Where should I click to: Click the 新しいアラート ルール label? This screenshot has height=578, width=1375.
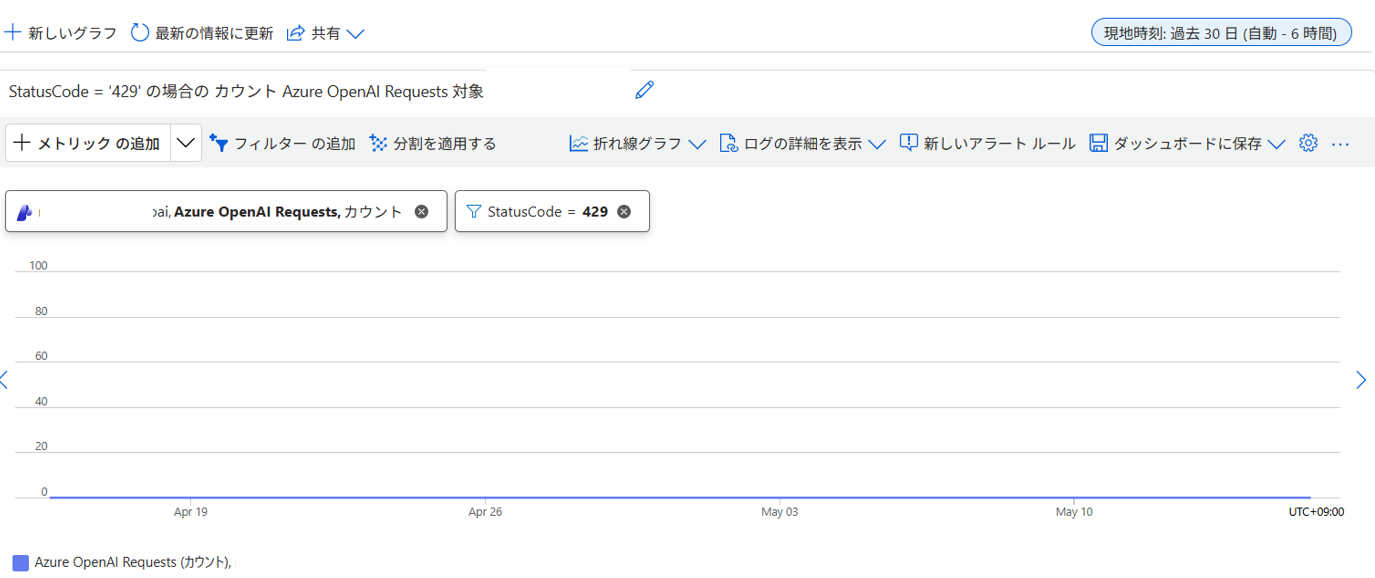tap(999, 144)
